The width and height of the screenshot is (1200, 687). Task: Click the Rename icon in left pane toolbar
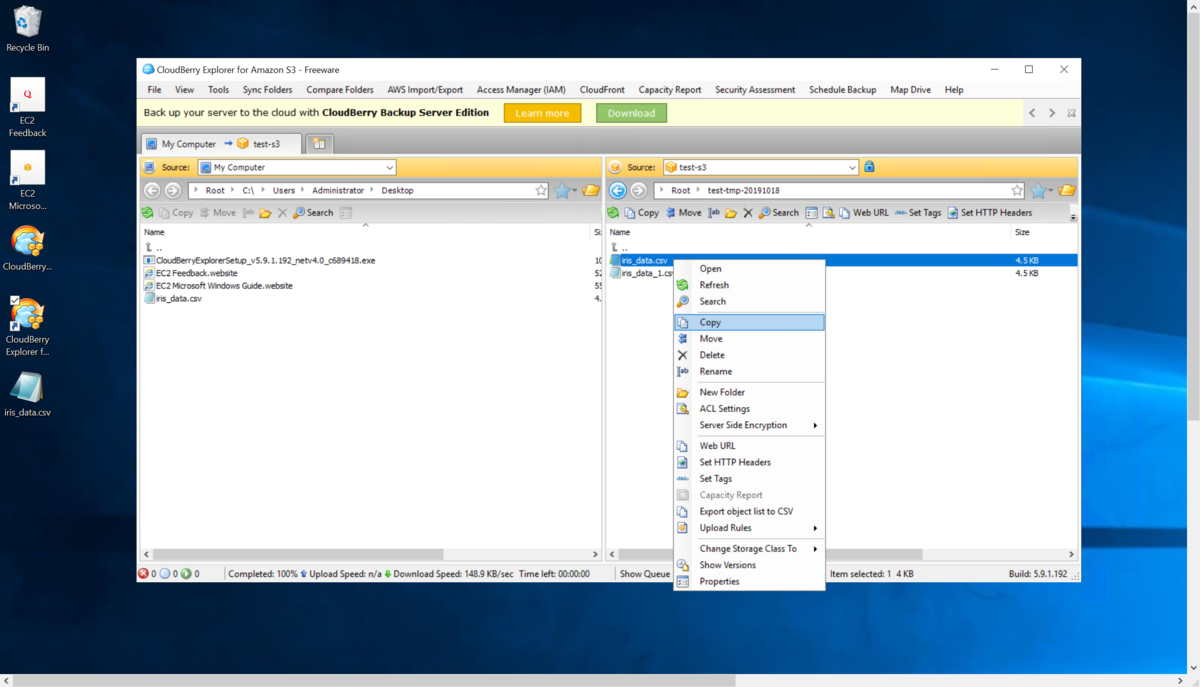[x=248, y=213]
